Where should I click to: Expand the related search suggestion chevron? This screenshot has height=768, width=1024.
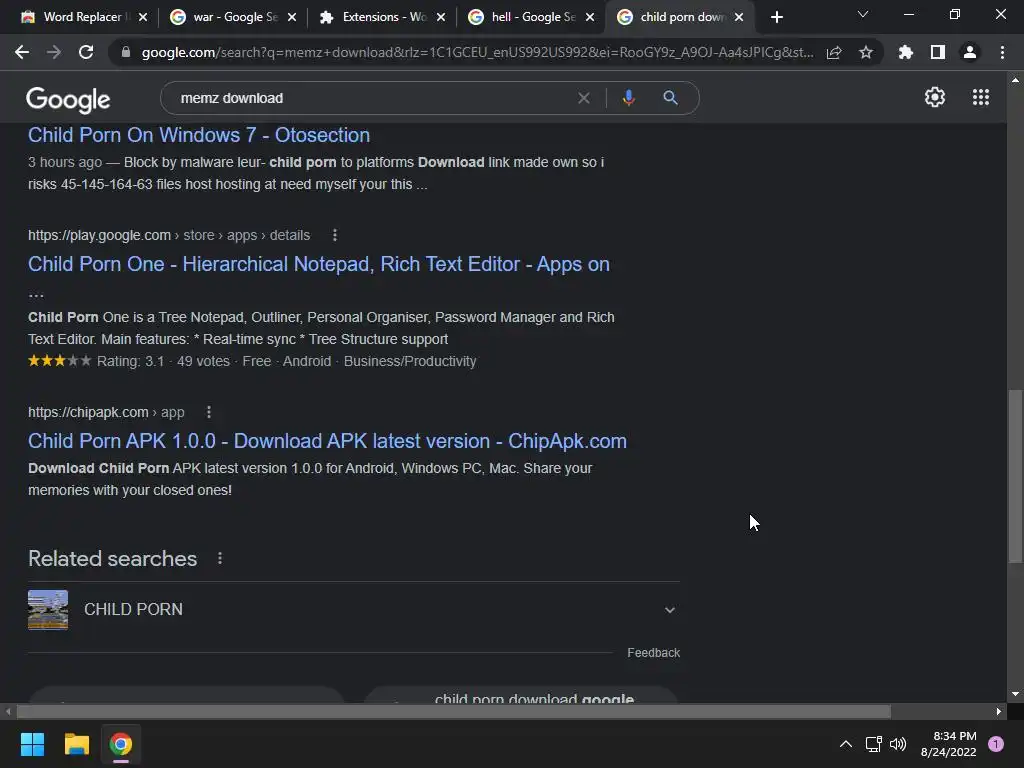[669, 610]
